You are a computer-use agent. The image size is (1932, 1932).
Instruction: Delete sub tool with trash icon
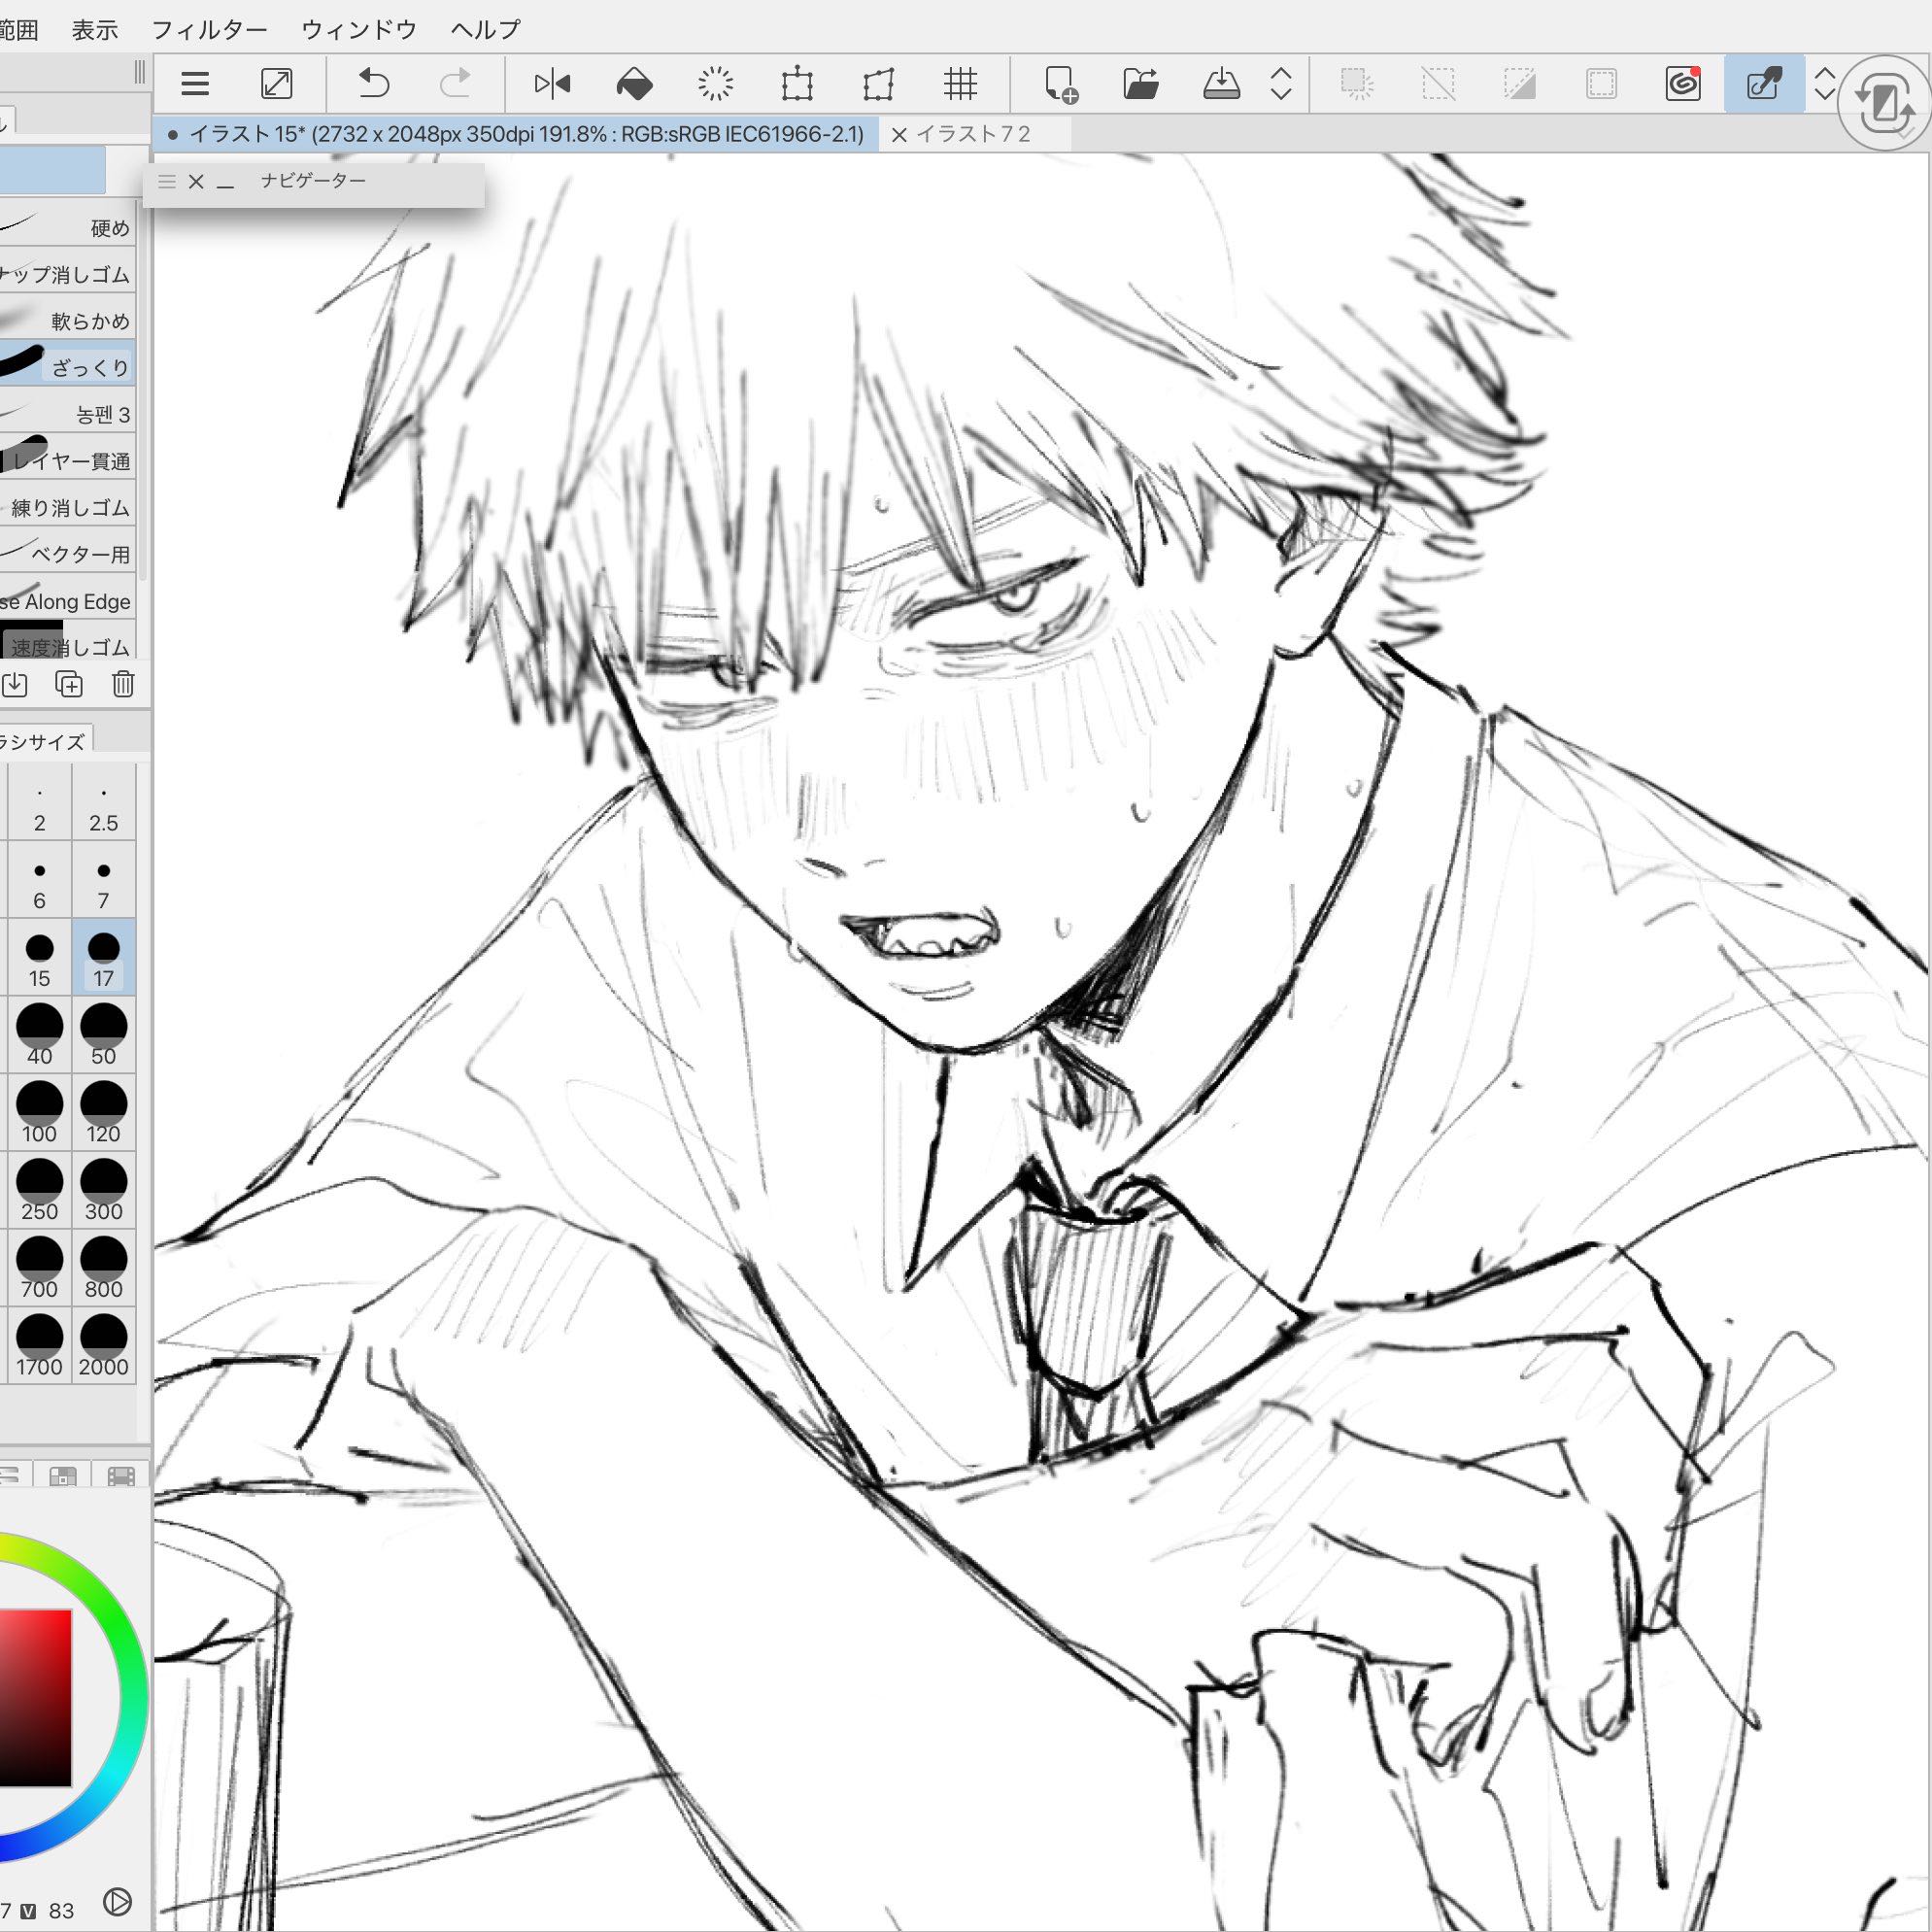pyautogui.click(x=123, y=684)
